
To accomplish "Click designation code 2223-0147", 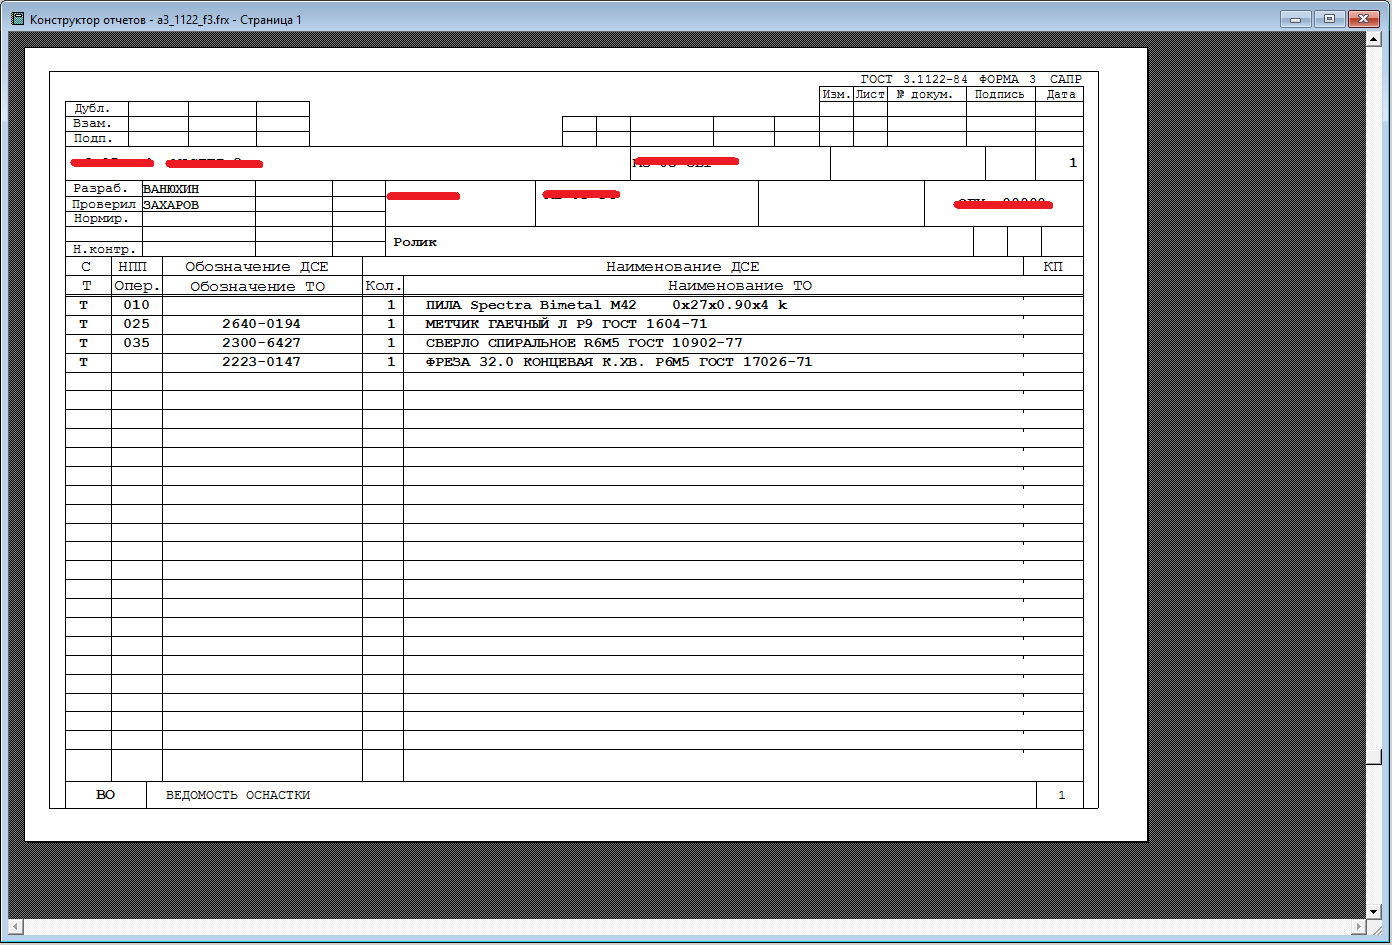I will click(x=261, y=362).
